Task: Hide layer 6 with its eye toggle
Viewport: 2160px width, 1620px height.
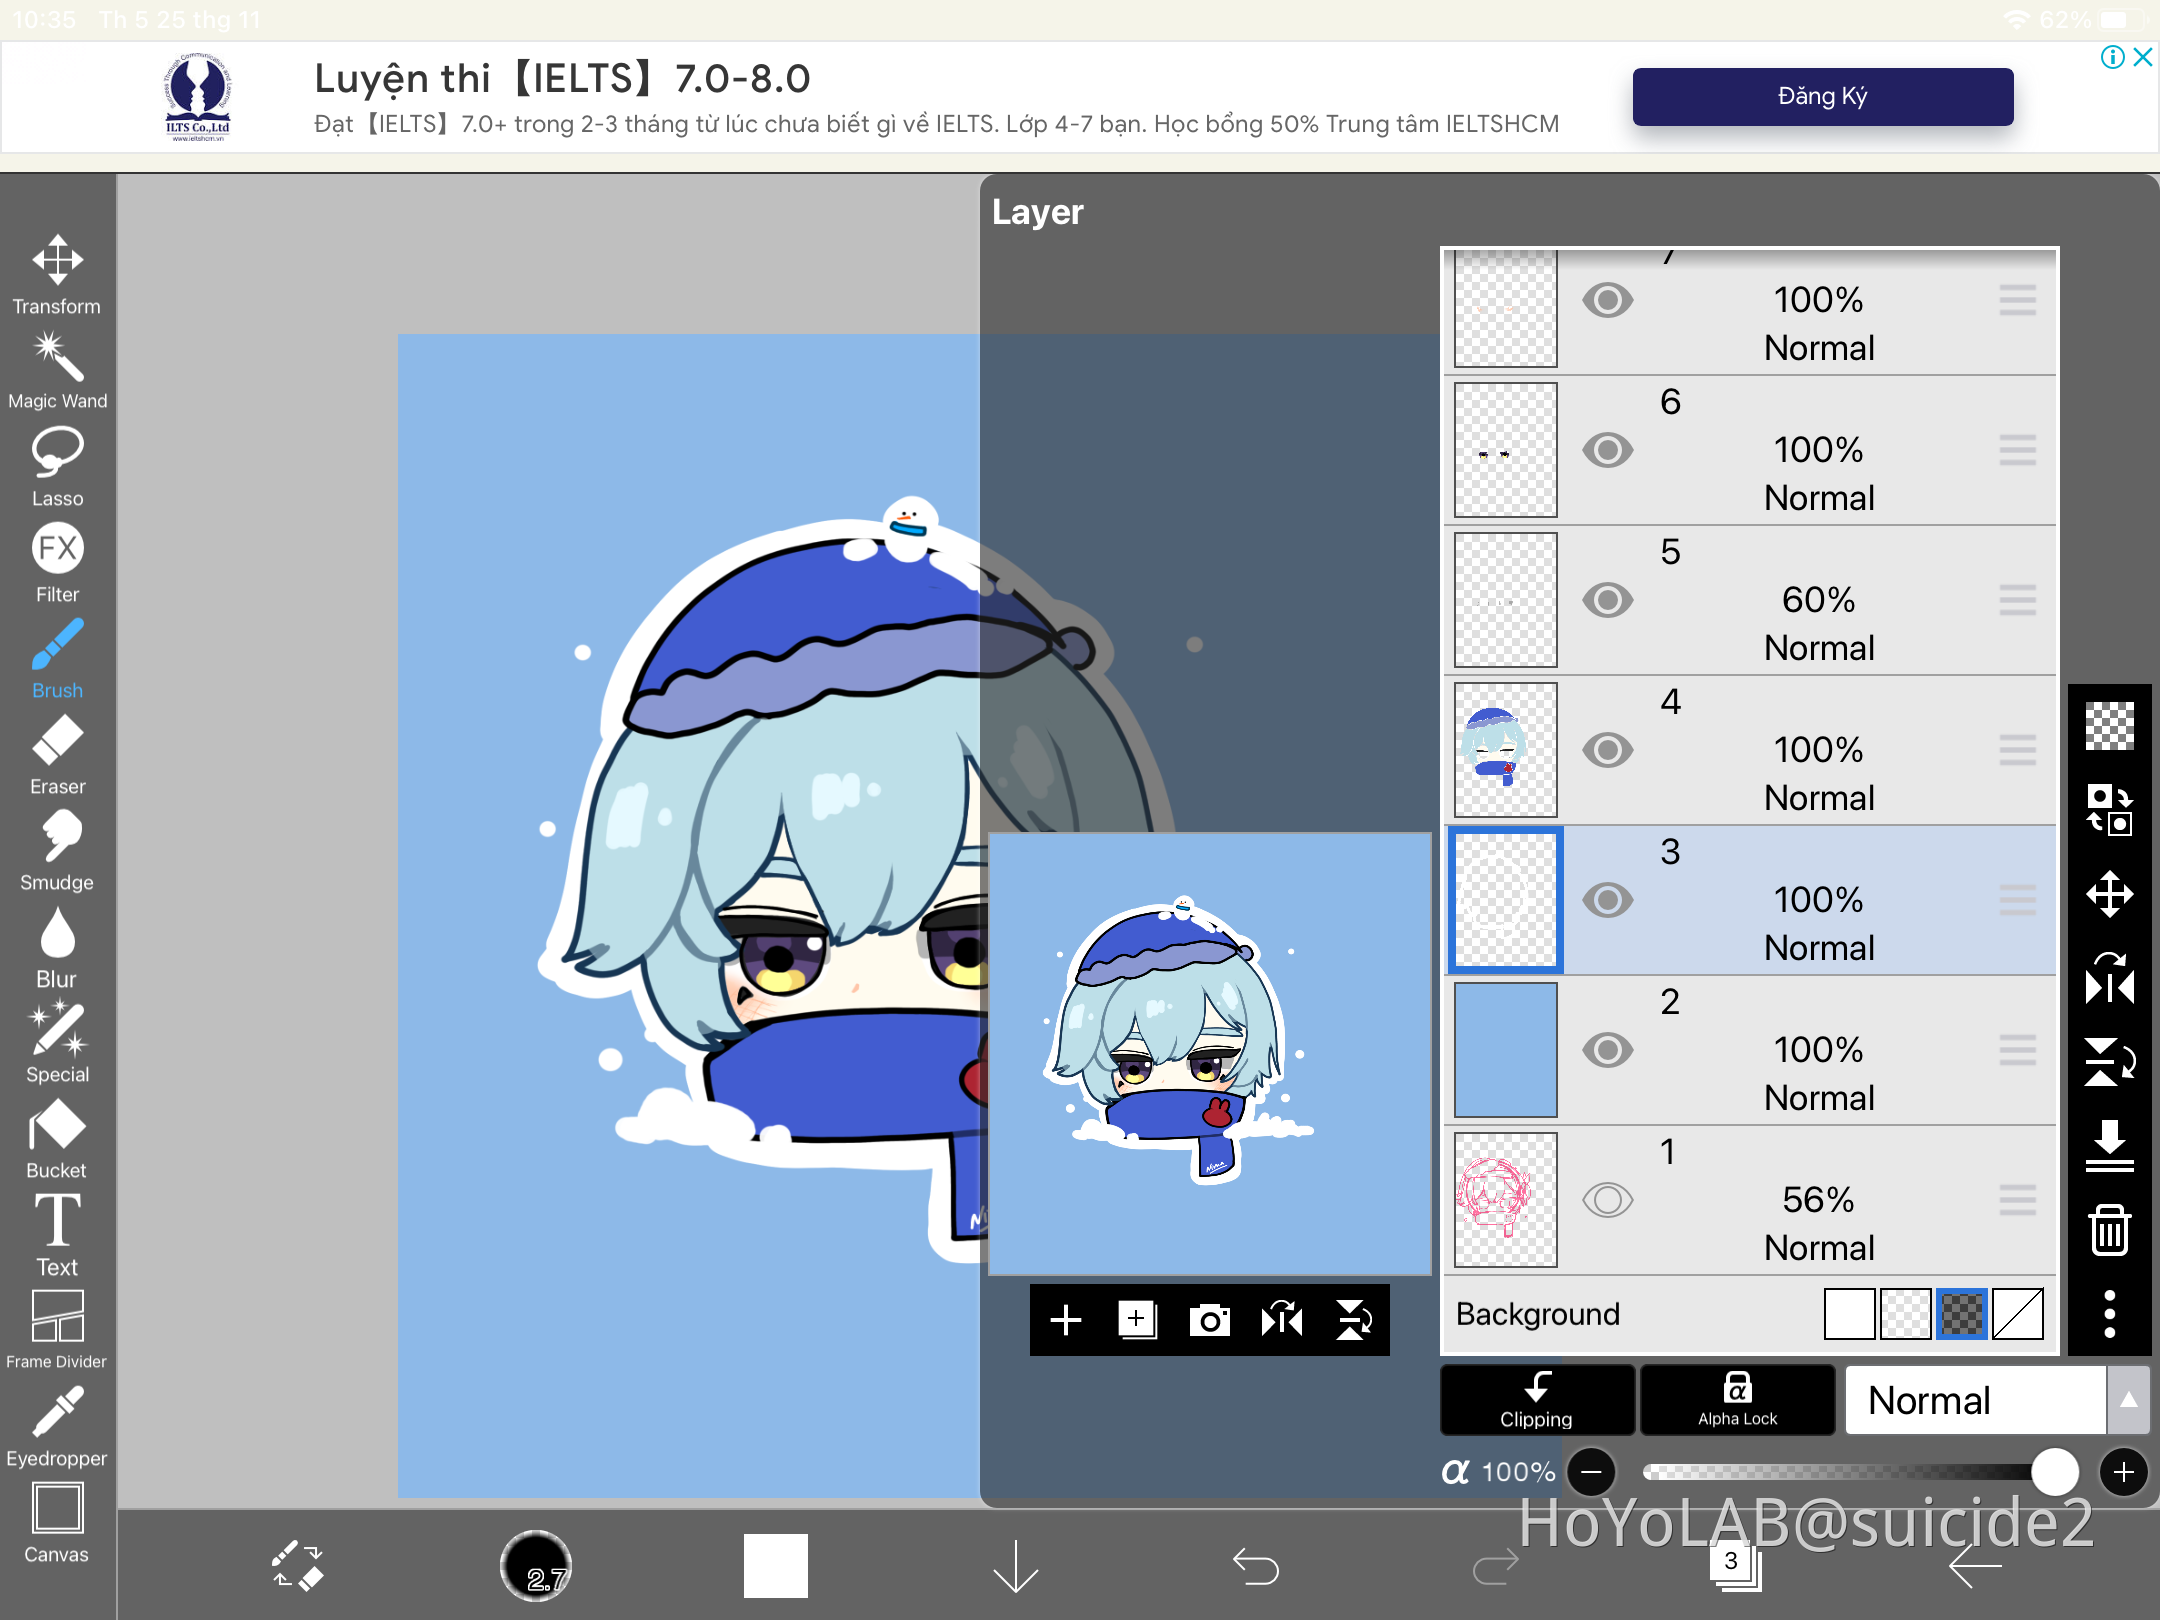Action: pyautogui.click(x=1609, y=450)
